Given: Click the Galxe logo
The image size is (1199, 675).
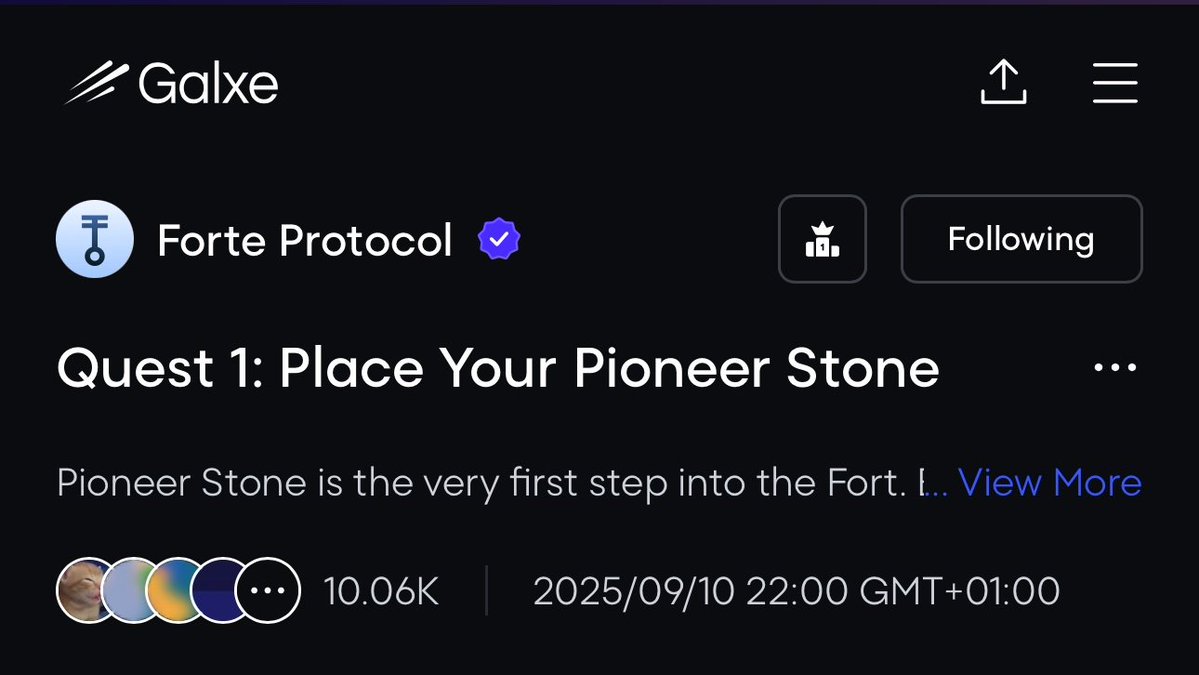Looking at the screenshot, I should coord(171,83).
